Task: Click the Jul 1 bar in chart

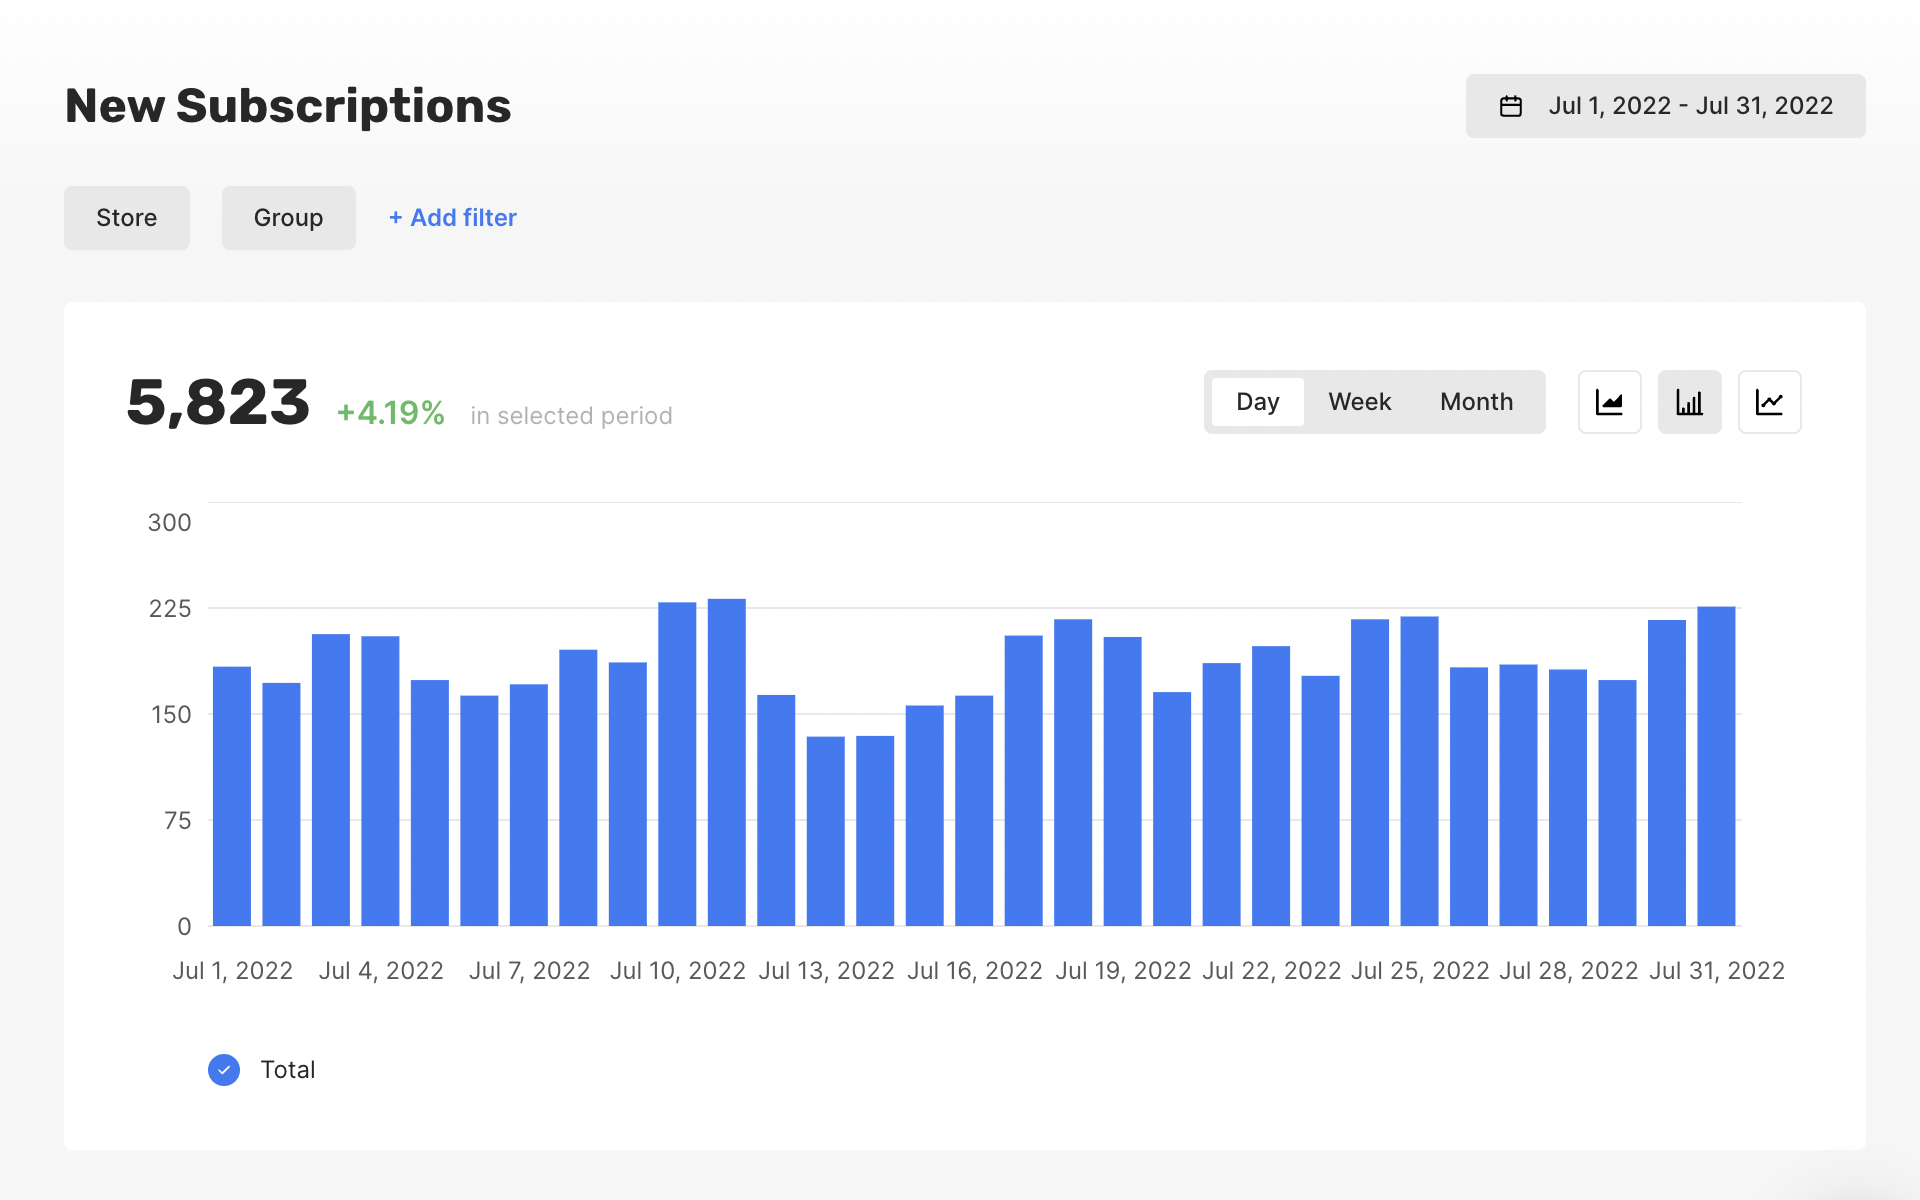Action: point(232,796)
